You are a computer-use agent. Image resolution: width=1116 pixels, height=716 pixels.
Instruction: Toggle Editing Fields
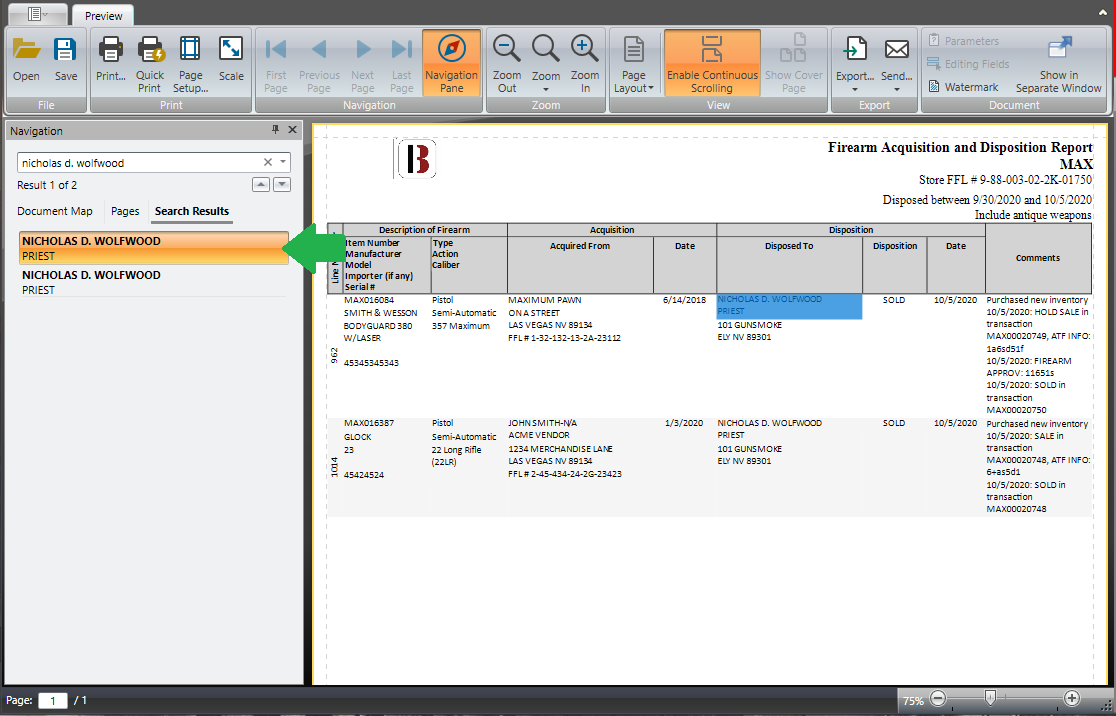[x=968, y=64]
